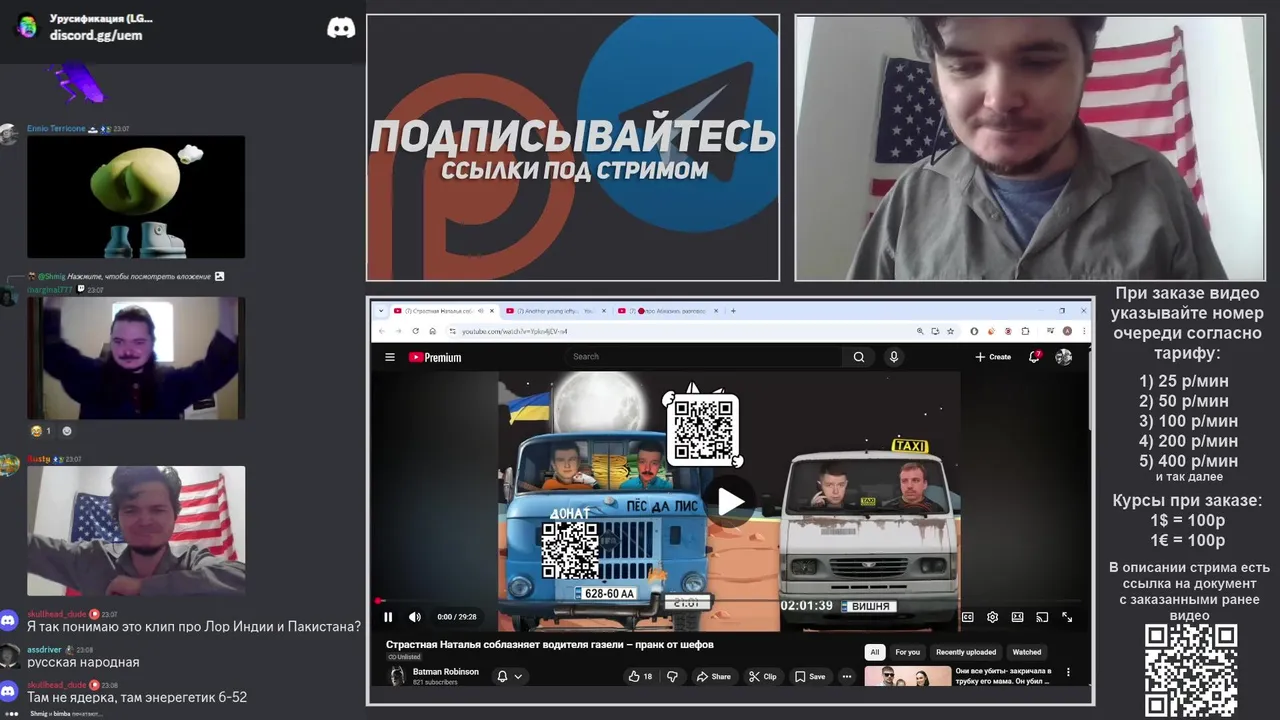Open marginal777's arms-raised image attachment
This screenshot has height=720, width=1280.
[136, 358]
